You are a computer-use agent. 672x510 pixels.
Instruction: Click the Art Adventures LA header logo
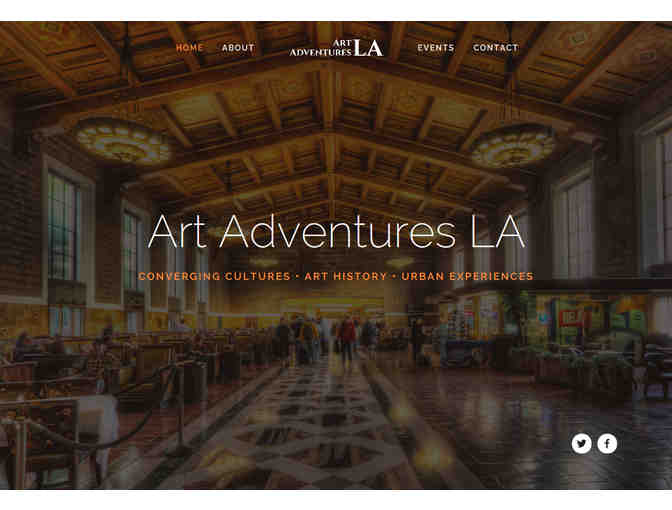click(336, 48)
